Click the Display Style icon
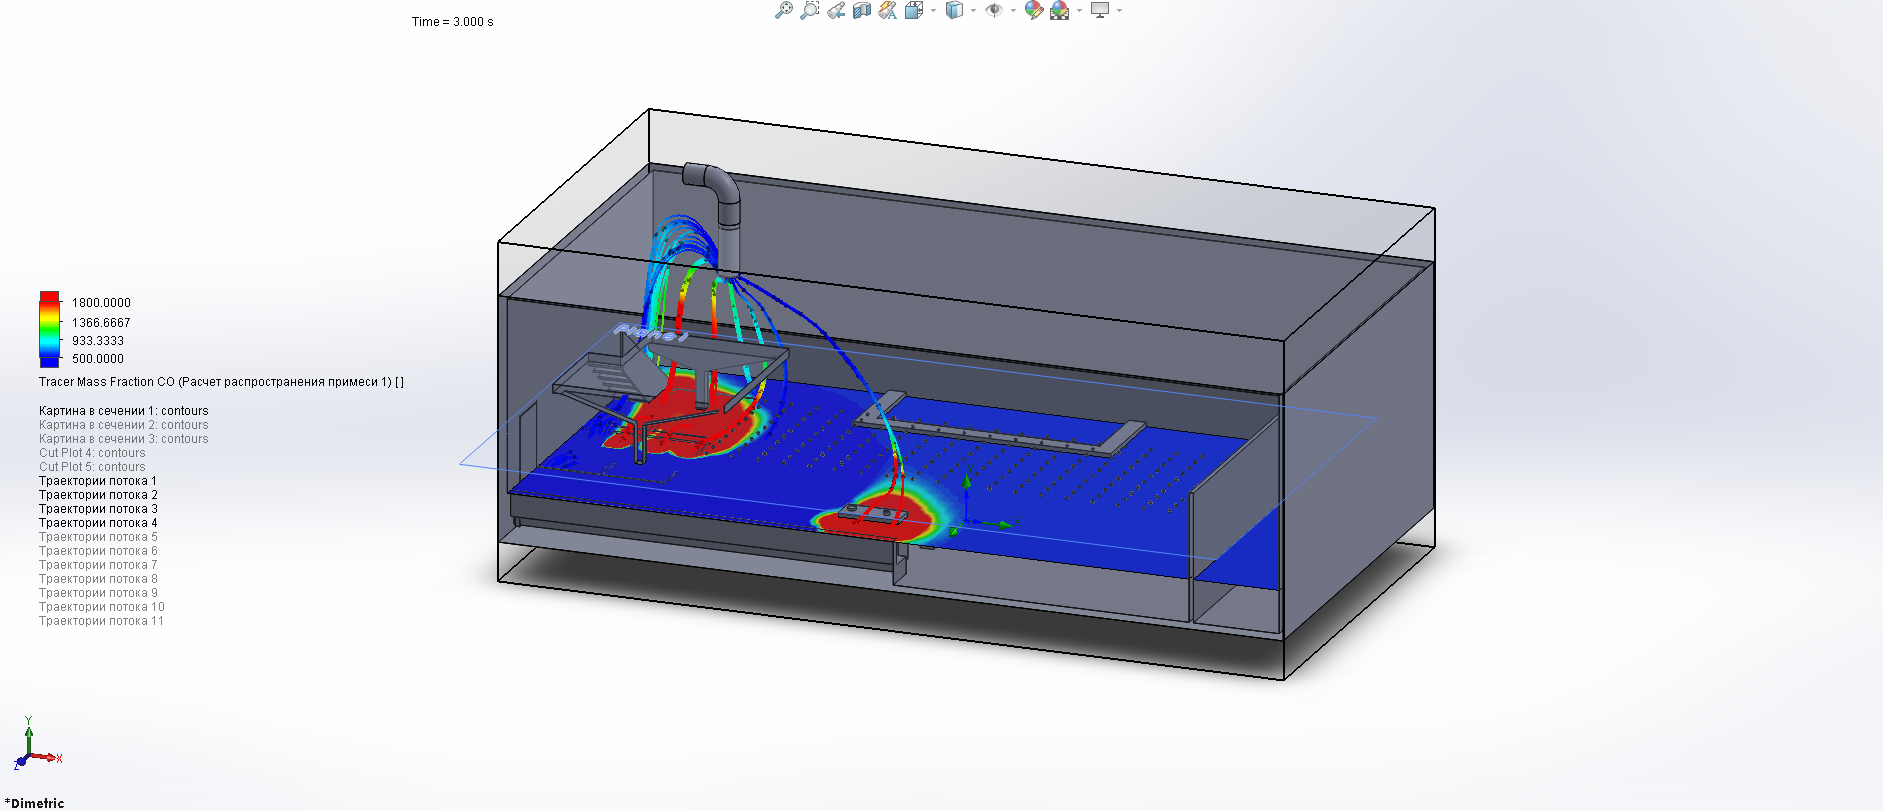This screenshot has width=1883, height=811. (x=954, y=10)
